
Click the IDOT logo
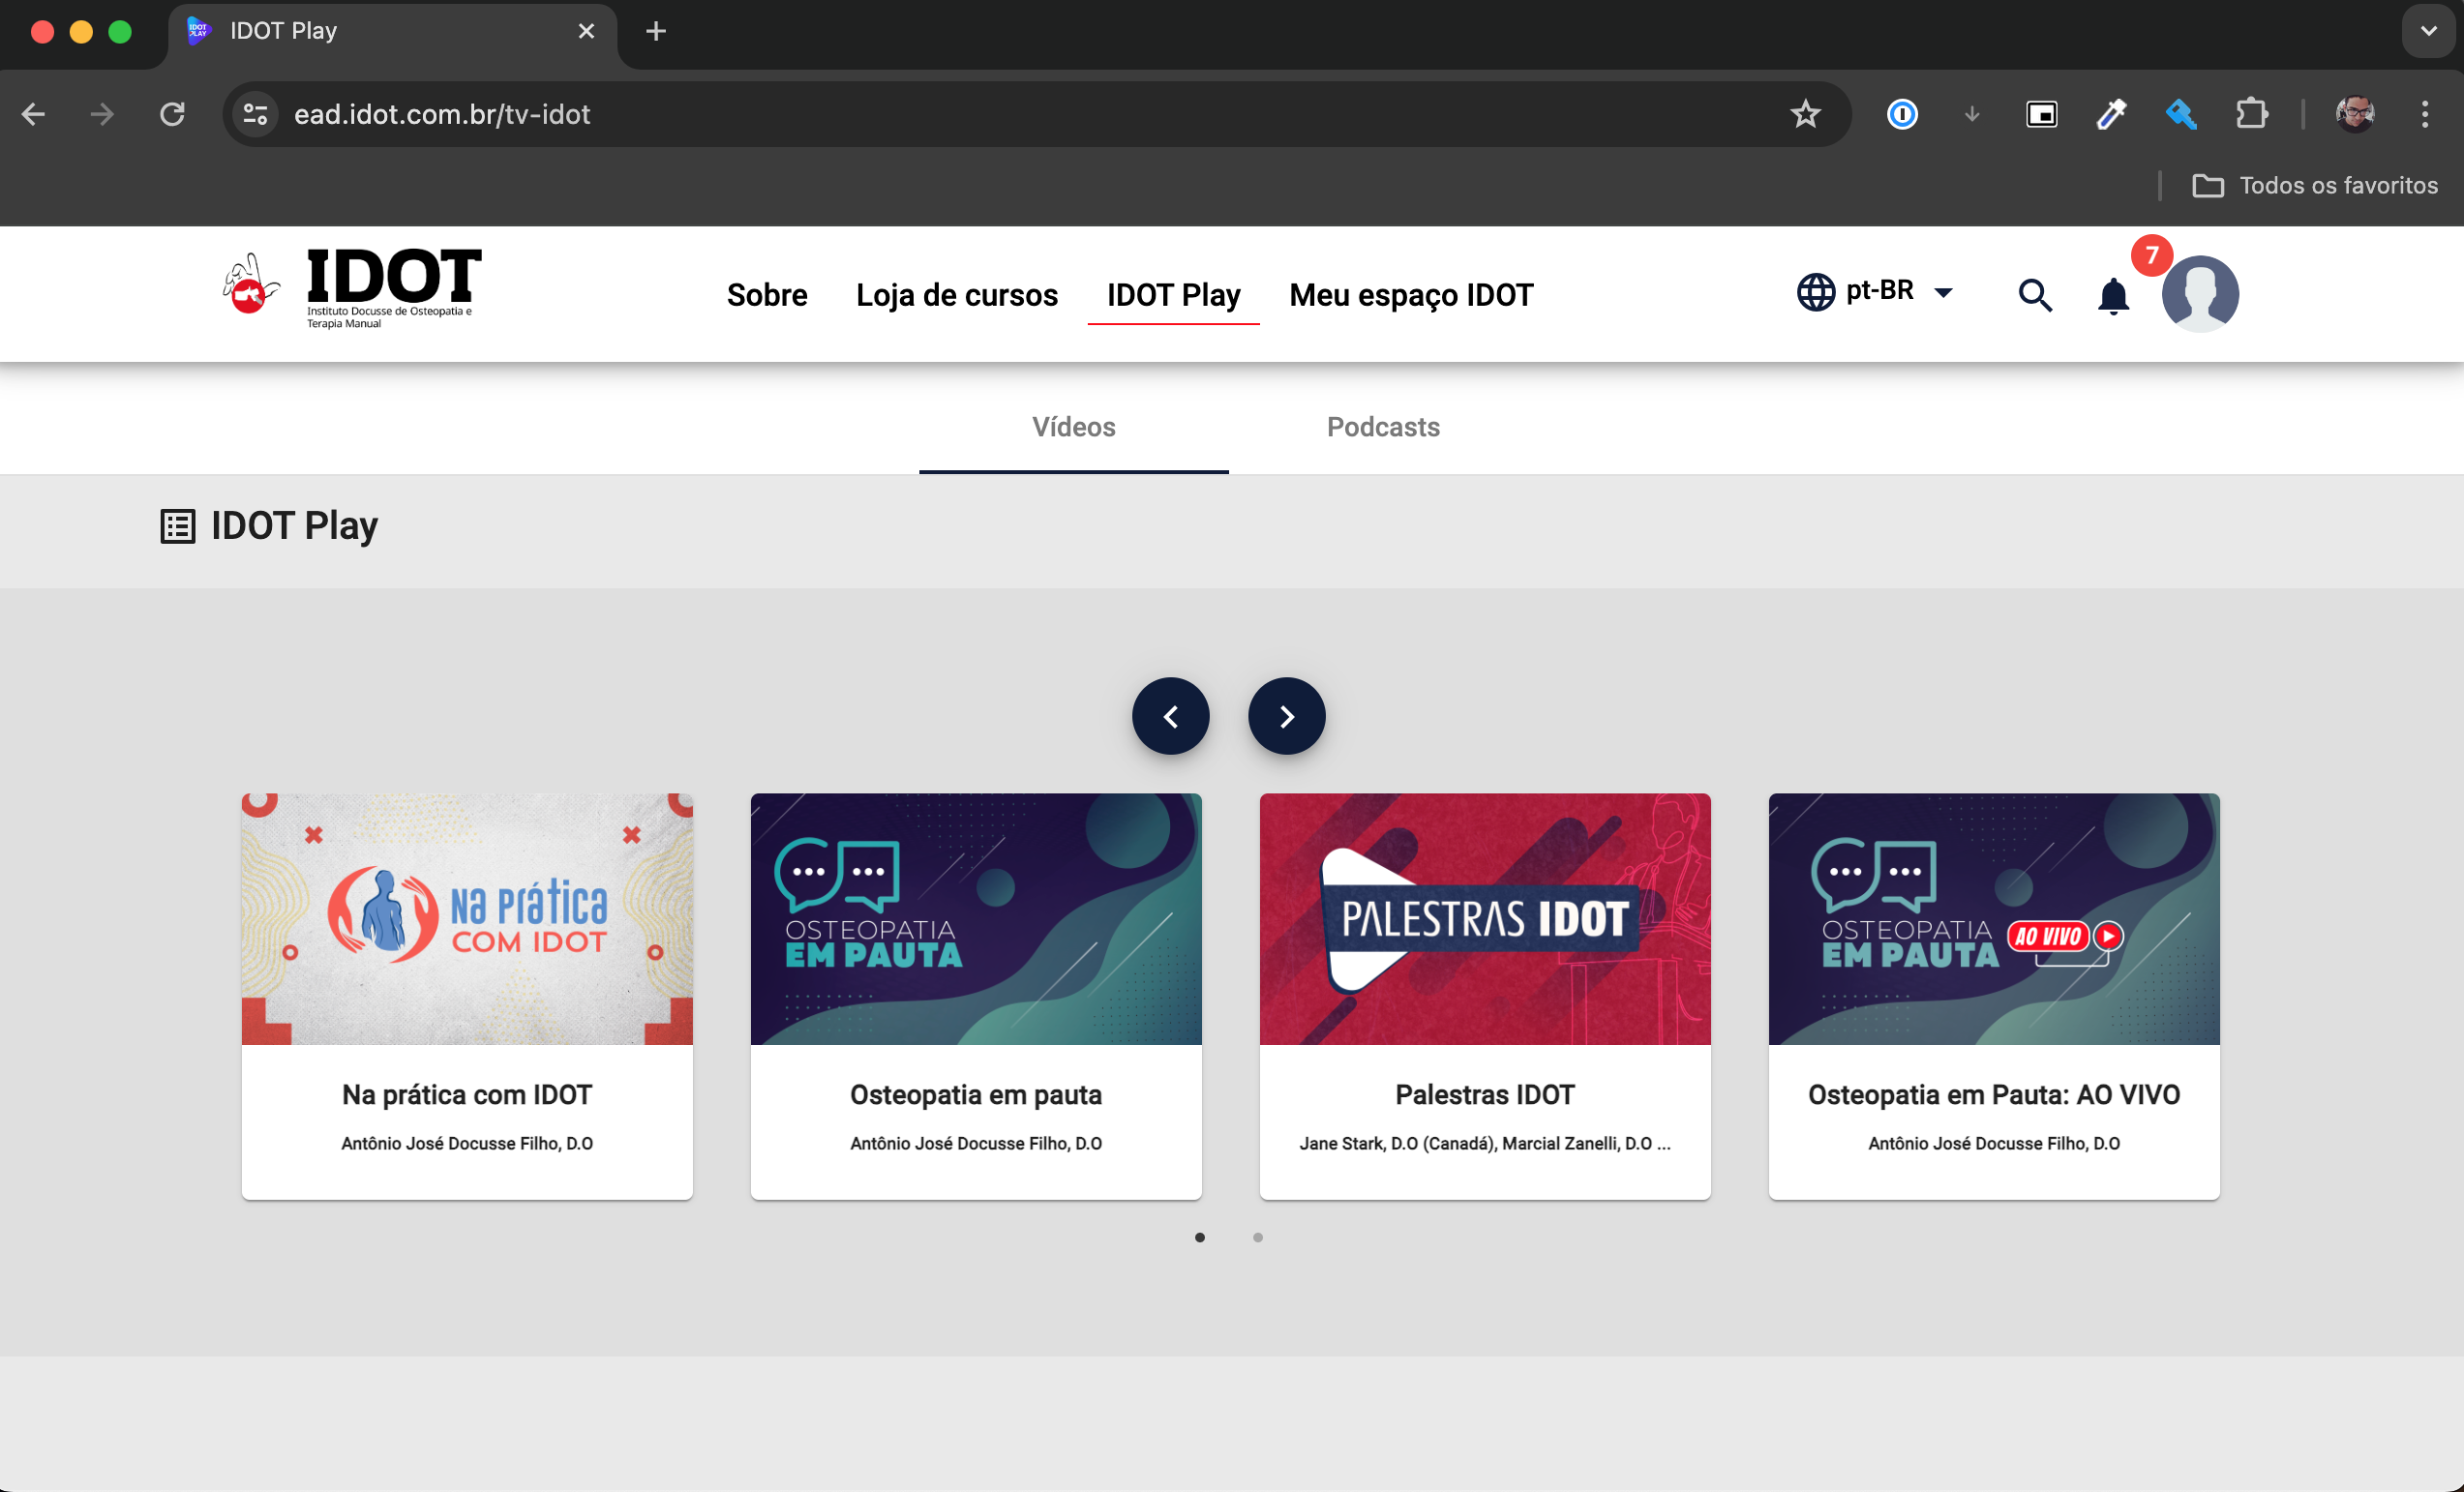[352, 290]
